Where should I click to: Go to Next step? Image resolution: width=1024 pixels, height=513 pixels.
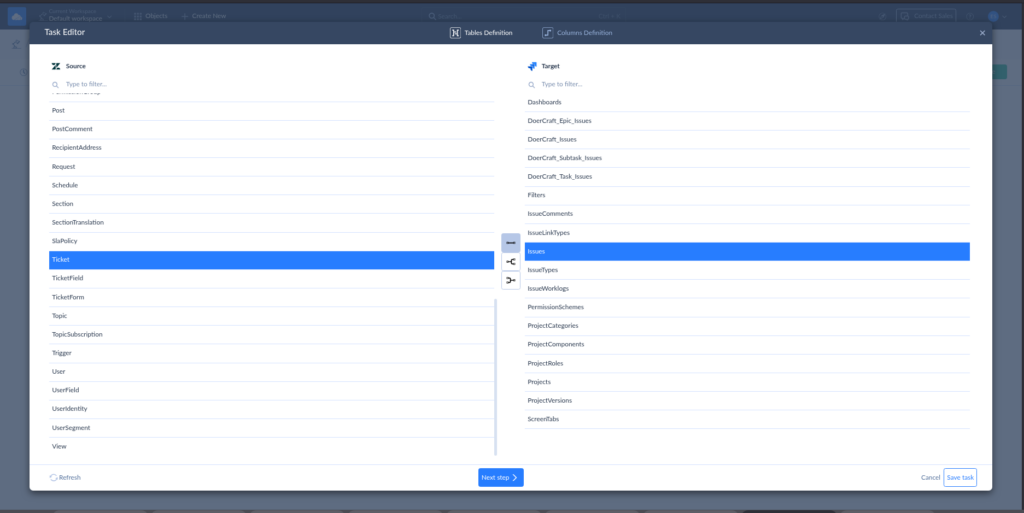(501, 478)
